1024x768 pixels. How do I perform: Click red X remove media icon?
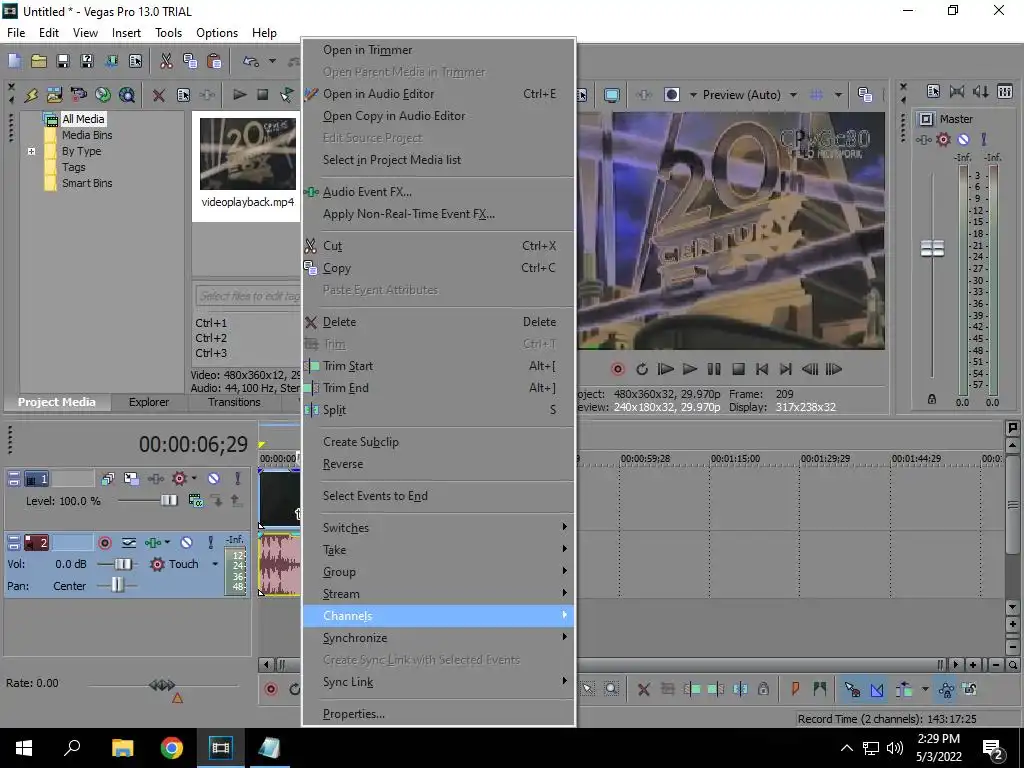tap(159, 95)
